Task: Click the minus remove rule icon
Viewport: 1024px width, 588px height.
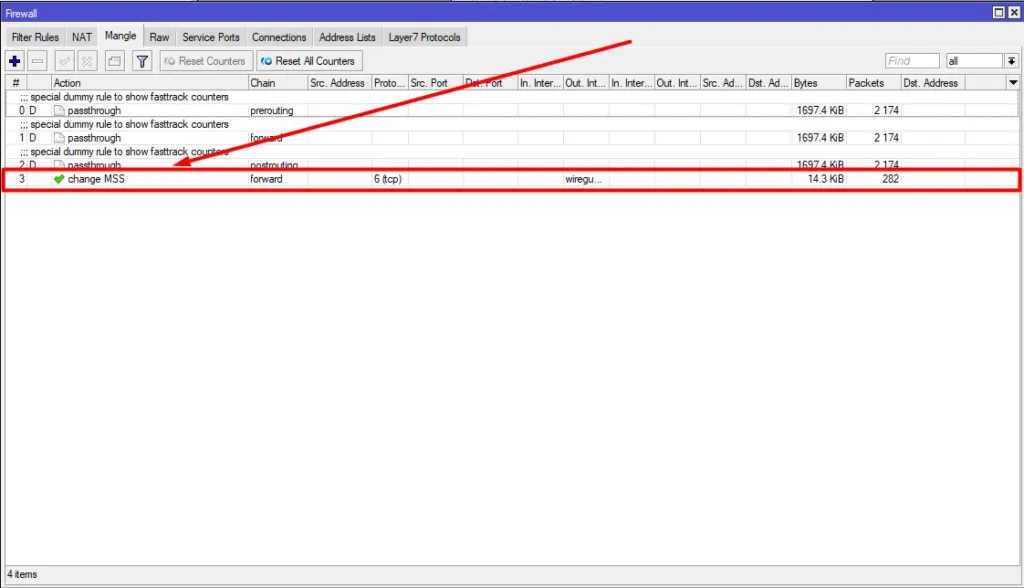Action: coord(37,61)
